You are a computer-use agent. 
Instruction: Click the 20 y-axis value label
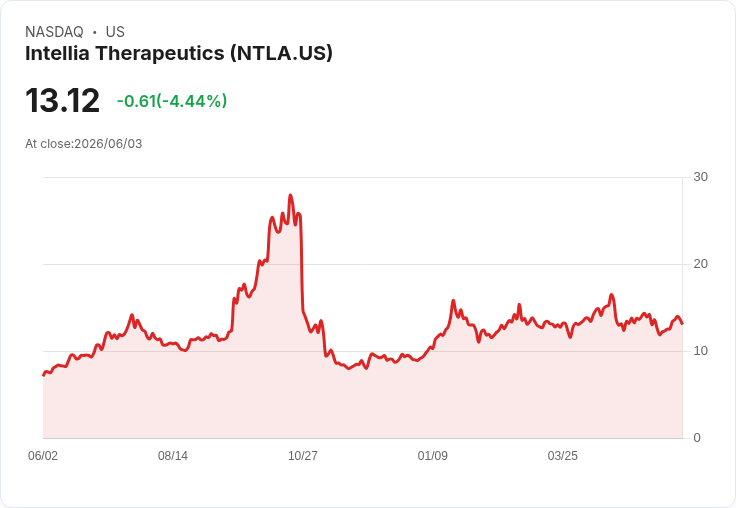(700, 264)
